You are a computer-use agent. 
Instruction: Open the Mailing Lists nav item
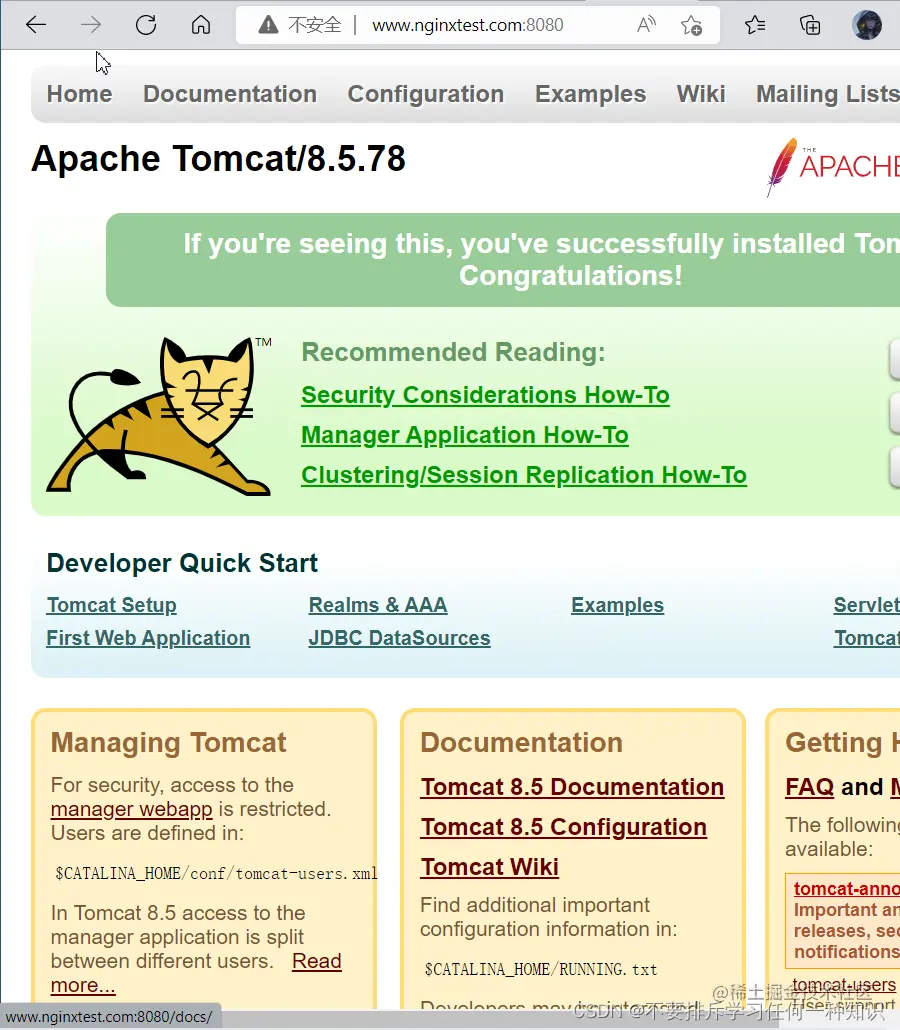(x=828, y=95)
